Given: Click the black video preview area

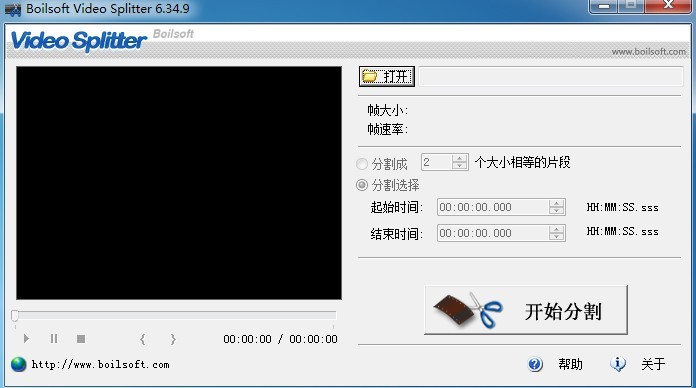Looking at the screenshot, I should coord(179,183).
